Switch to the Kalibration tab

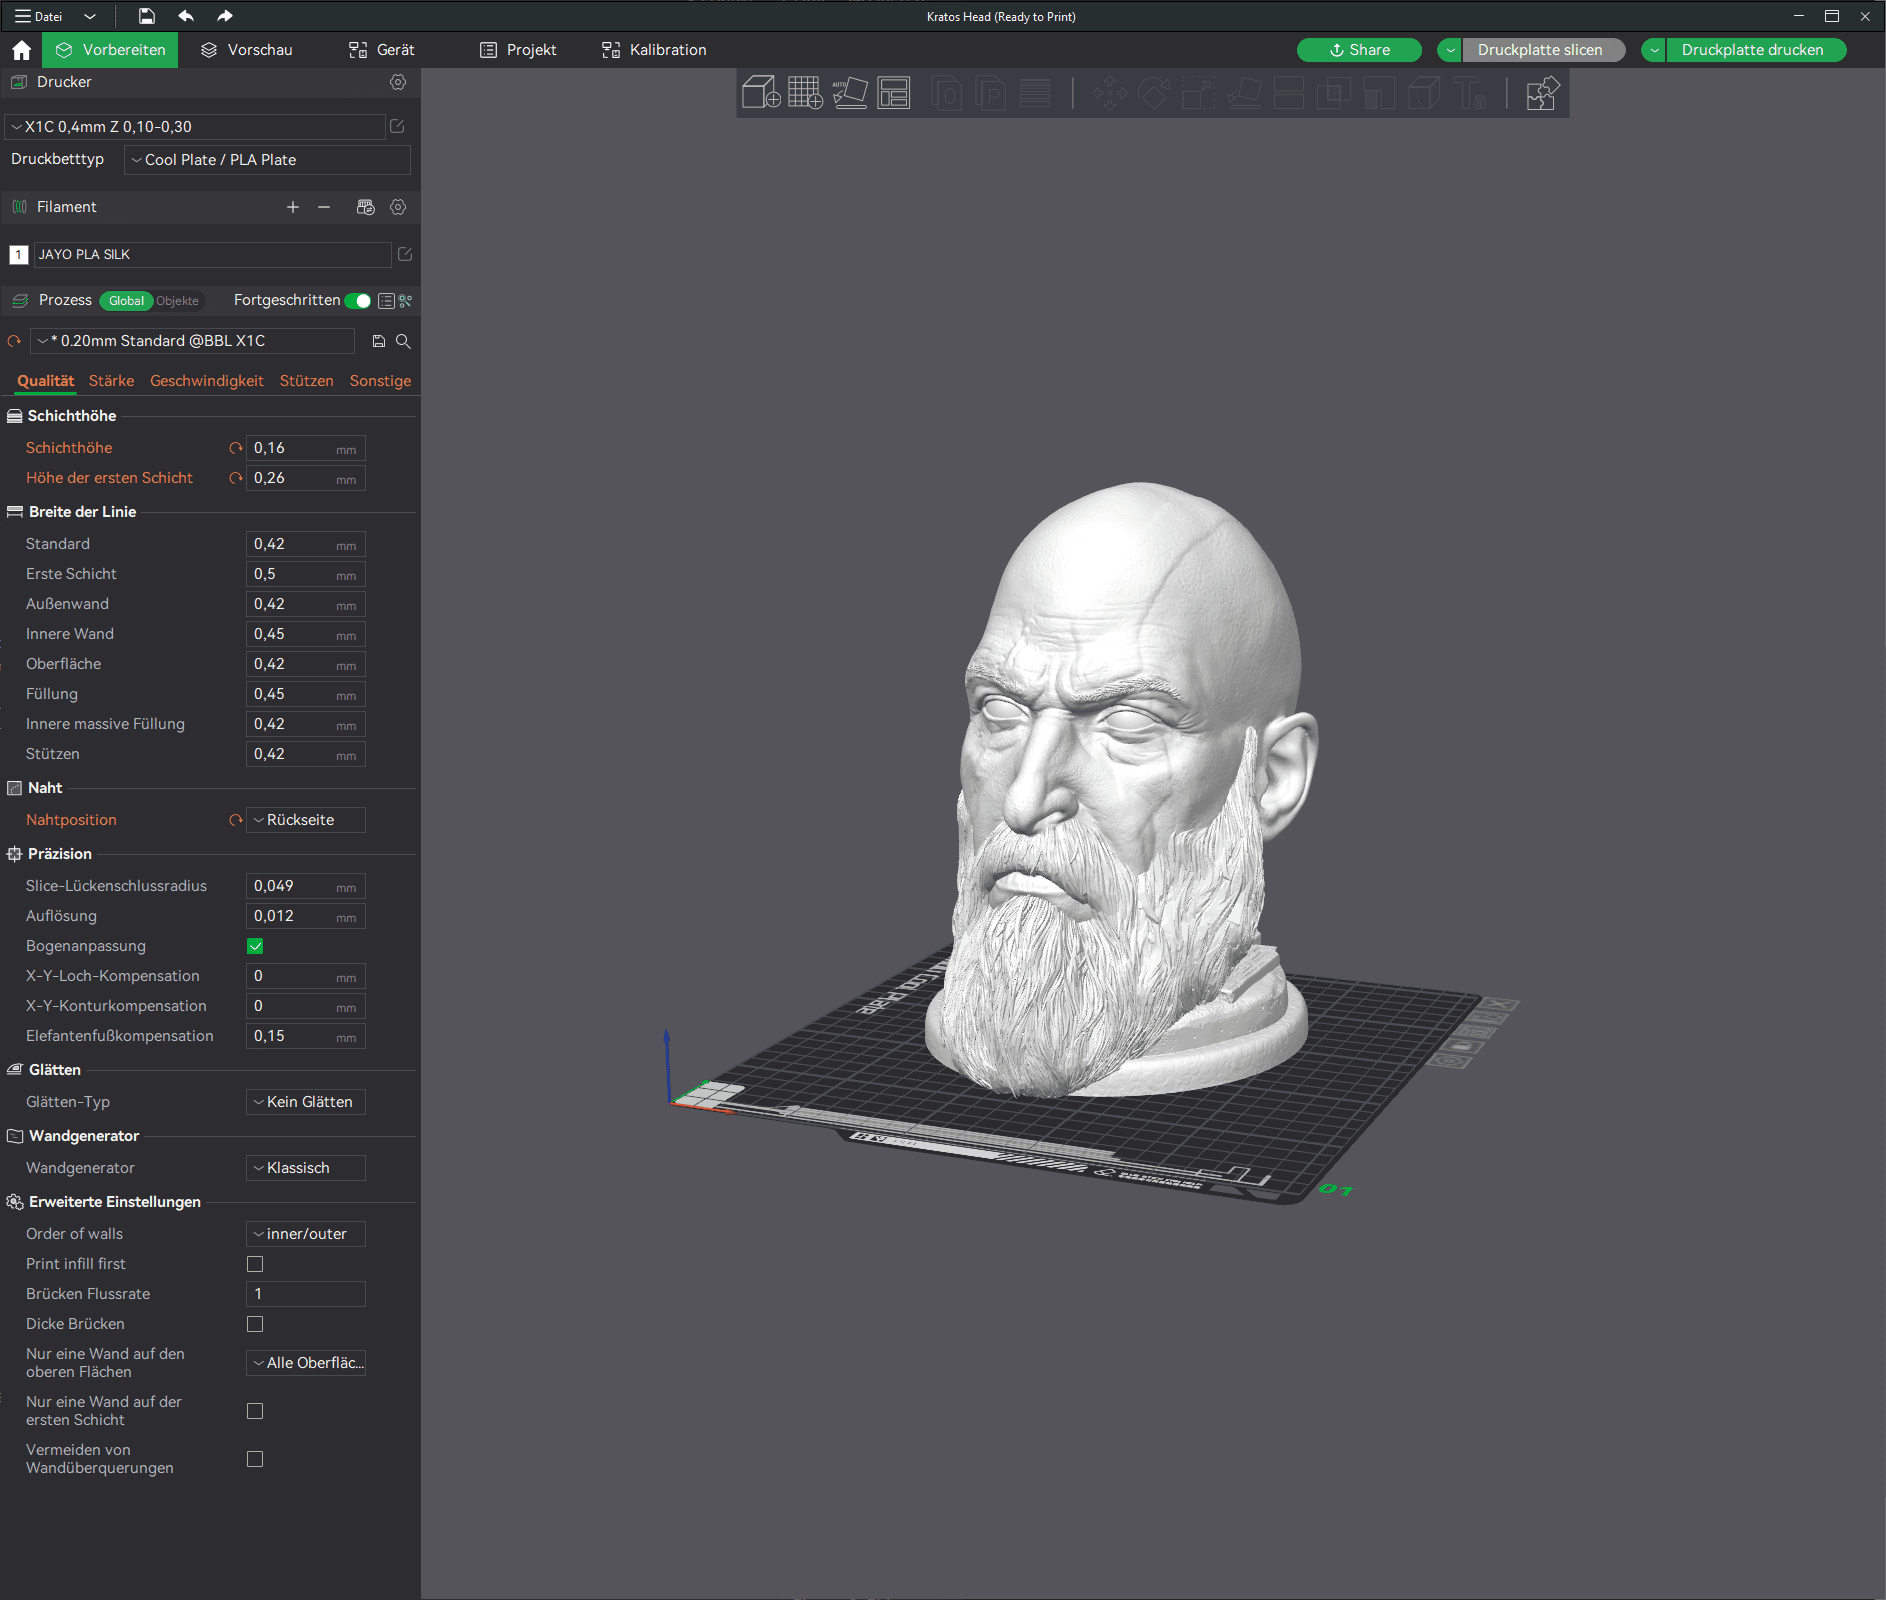pos(654,50)
